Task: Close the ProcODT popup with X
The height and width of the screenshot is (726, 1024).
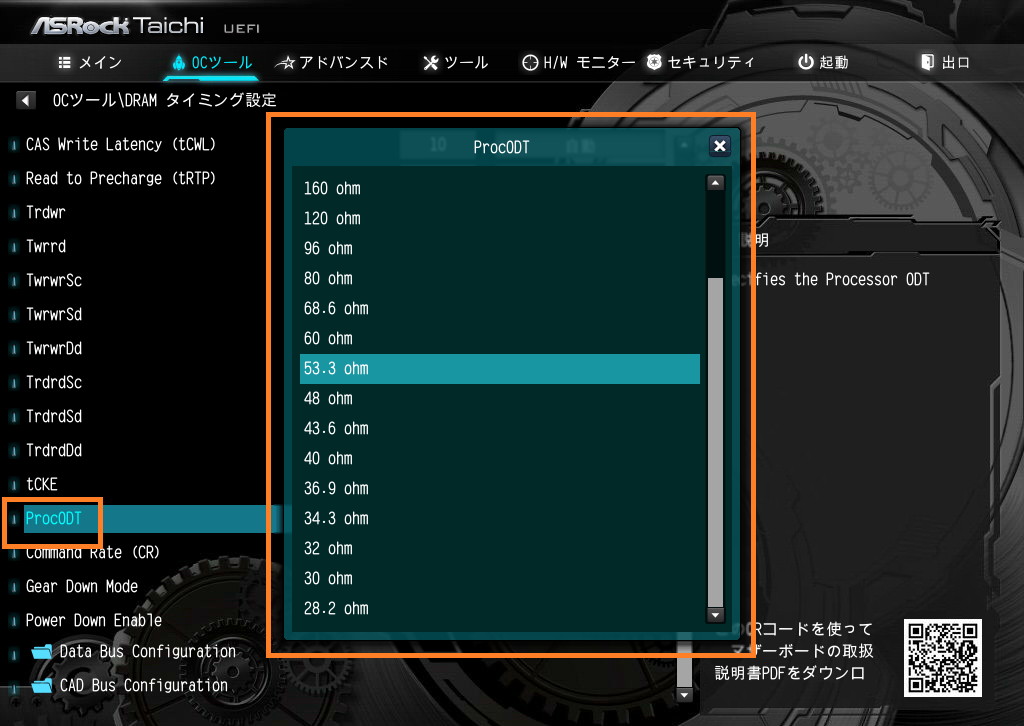Action: [720, 146]
